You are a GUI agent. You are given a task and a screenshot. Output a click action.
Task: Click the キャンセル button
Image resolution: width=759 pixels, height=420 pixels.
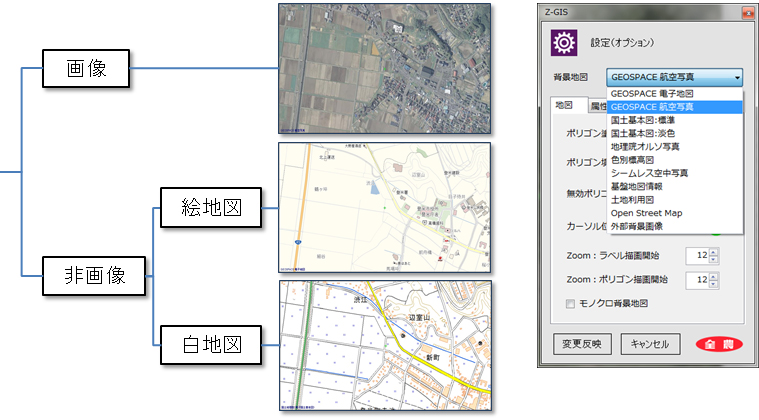pos(650,344)
